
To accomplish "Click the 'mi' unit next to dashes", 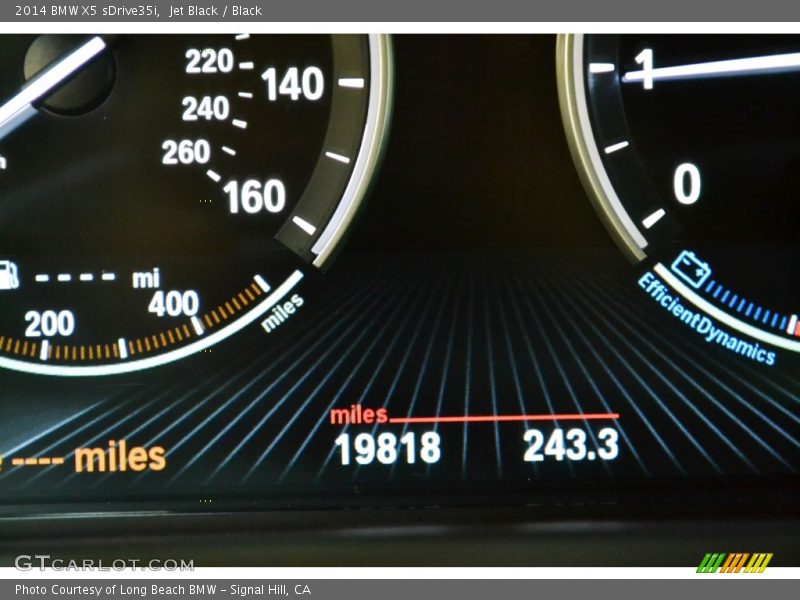I will pyautogui.click(x=146, y=279).
